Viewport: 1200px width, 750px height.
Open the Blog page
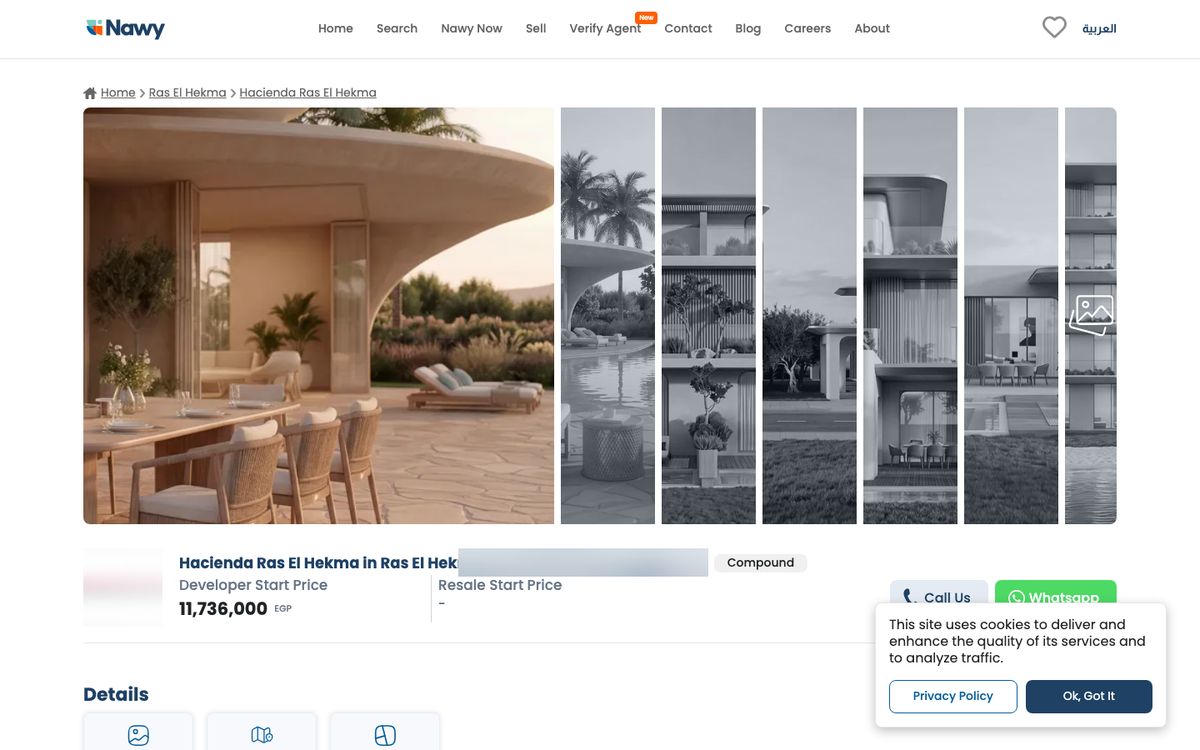tap(748, 28)
